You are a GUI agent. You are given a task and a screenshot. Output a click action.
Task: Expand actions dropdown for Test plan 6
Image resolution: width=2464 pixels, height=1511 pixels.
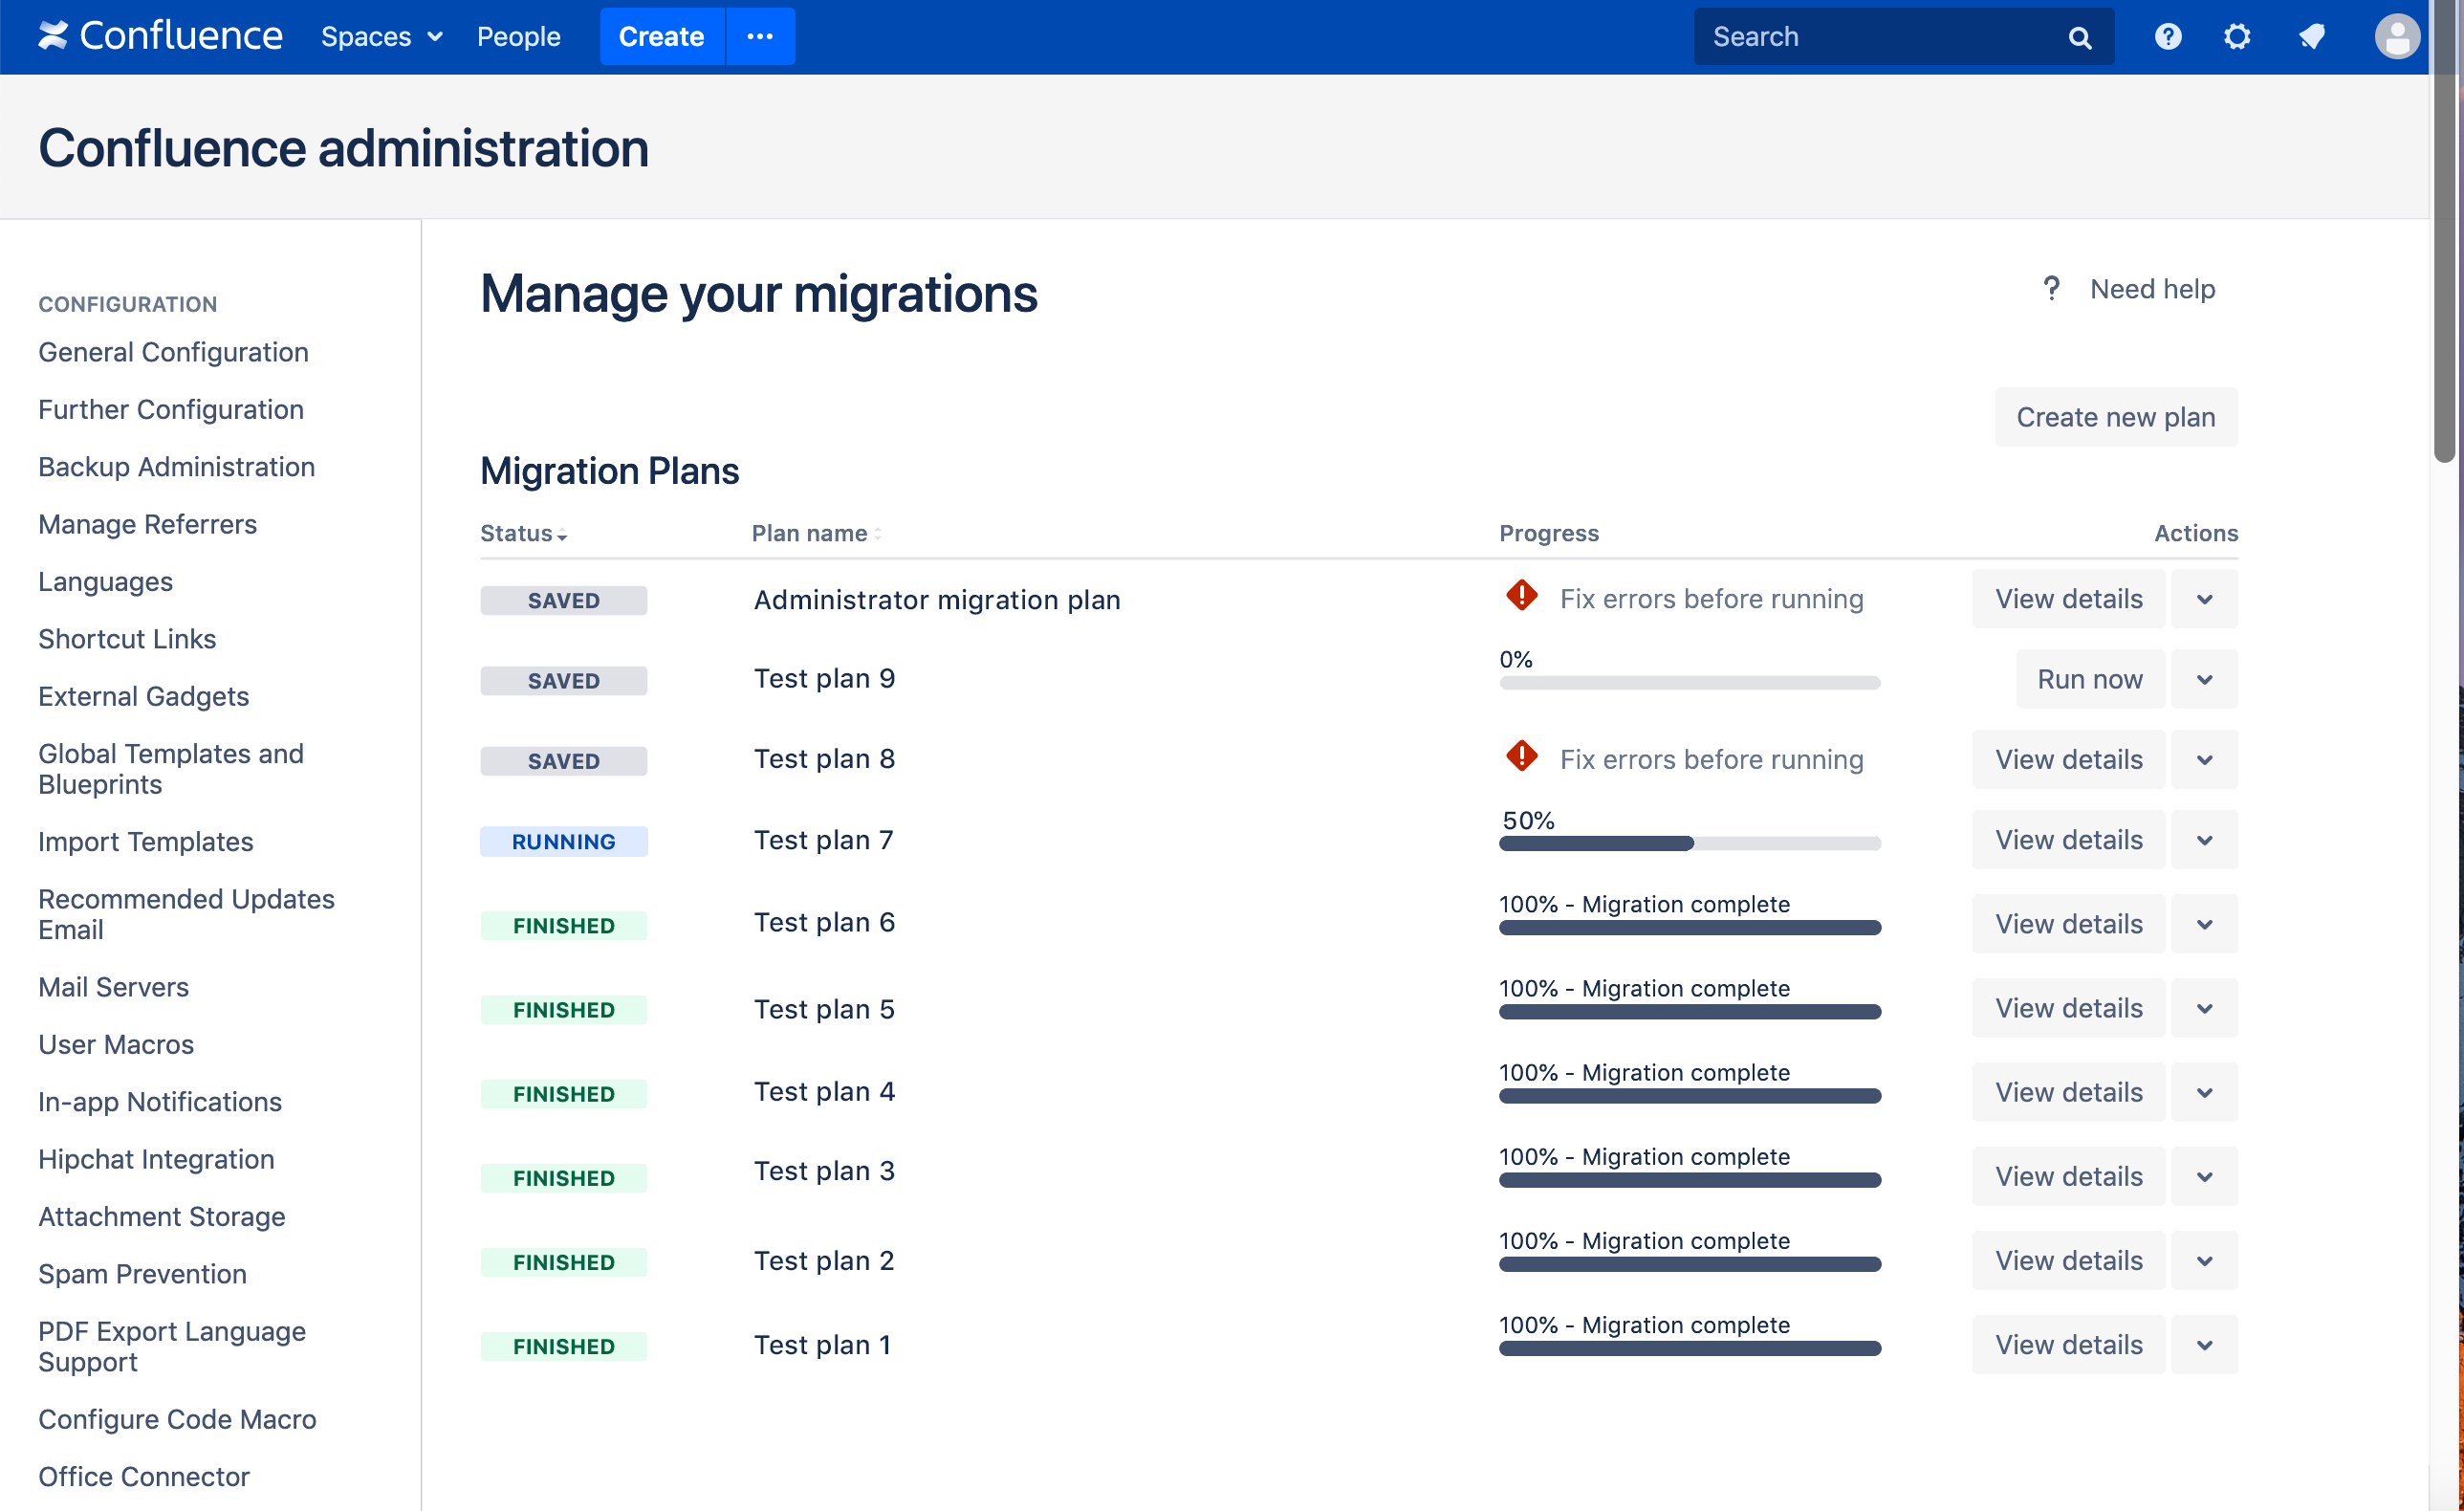click(x=2204, y=924)
